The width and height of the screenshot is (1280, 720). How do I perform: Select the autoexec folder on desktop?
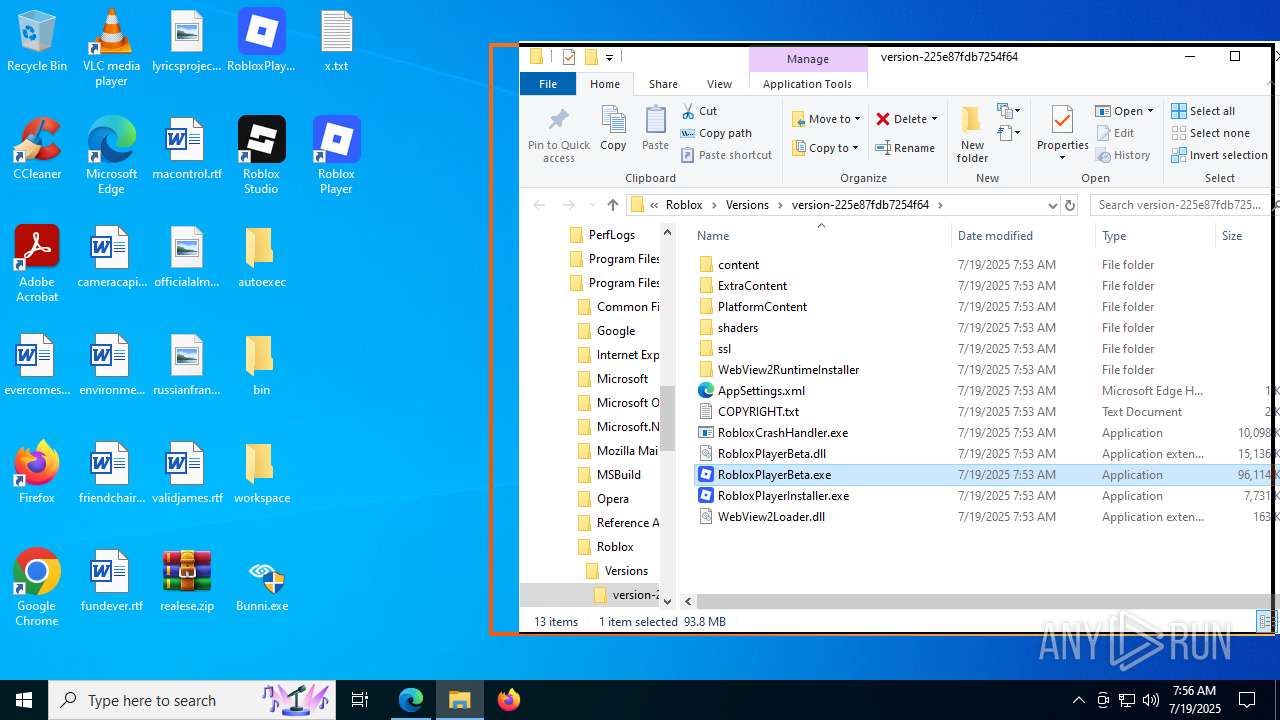[x=262, y=256]
